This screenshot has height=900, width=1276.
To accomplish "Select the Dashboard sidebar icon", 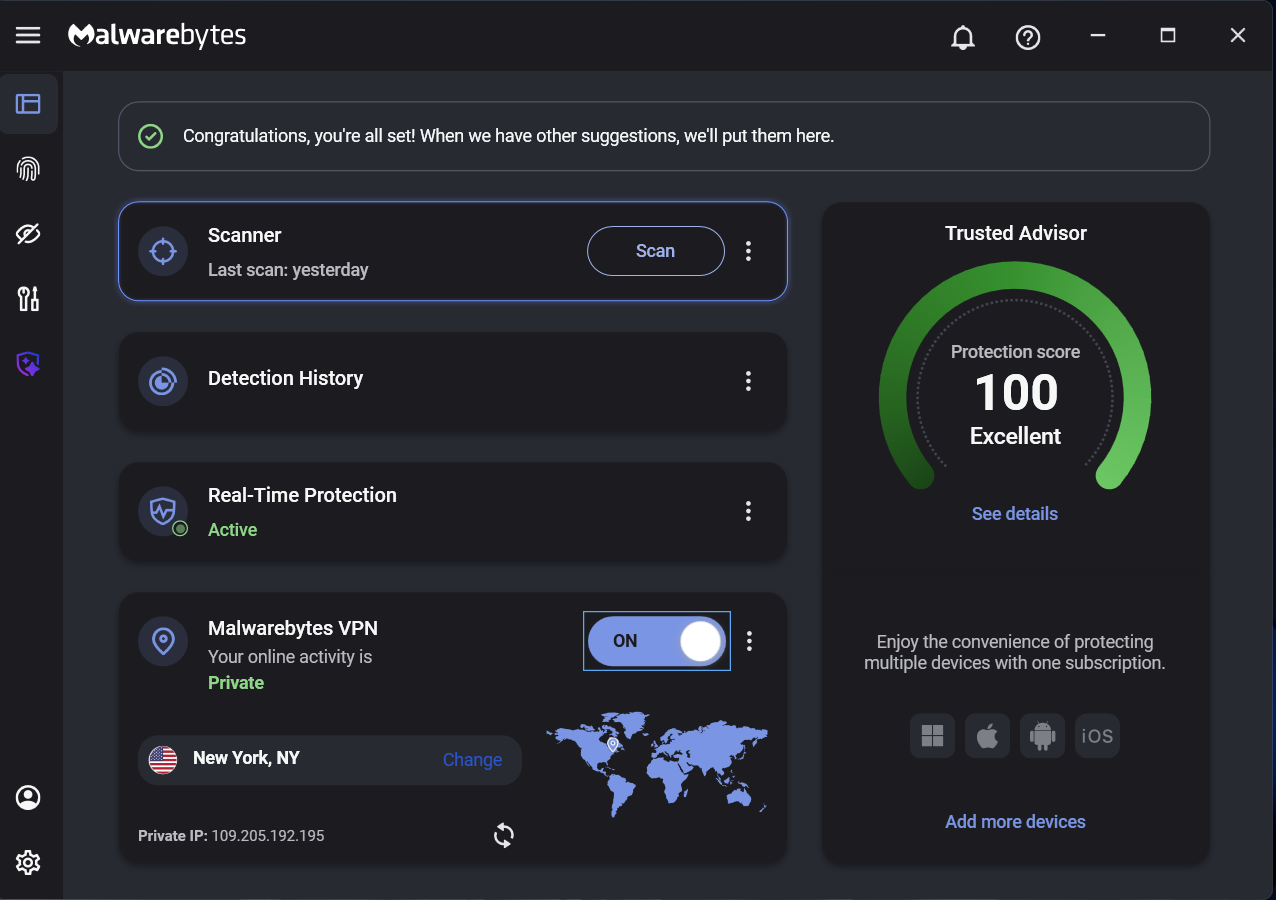I will (x=28, y=104).
